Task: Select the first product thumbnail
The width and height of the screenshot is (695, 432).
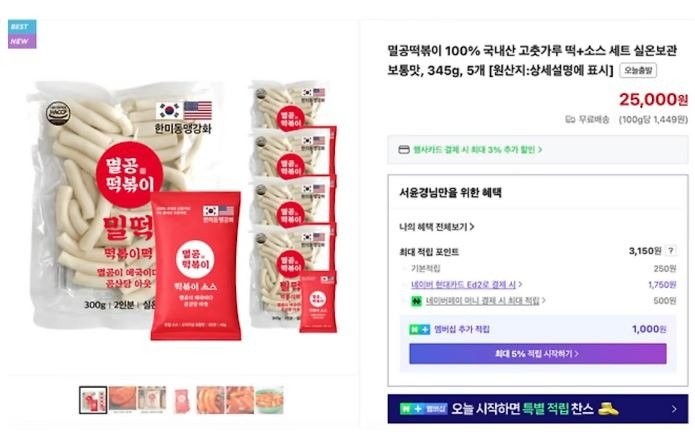Action: coord(93,400)
